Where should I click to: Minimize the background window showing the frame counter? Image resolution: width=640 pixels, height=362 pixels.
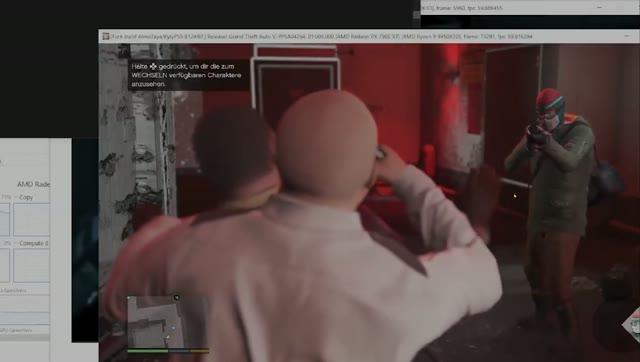point(599,7)
